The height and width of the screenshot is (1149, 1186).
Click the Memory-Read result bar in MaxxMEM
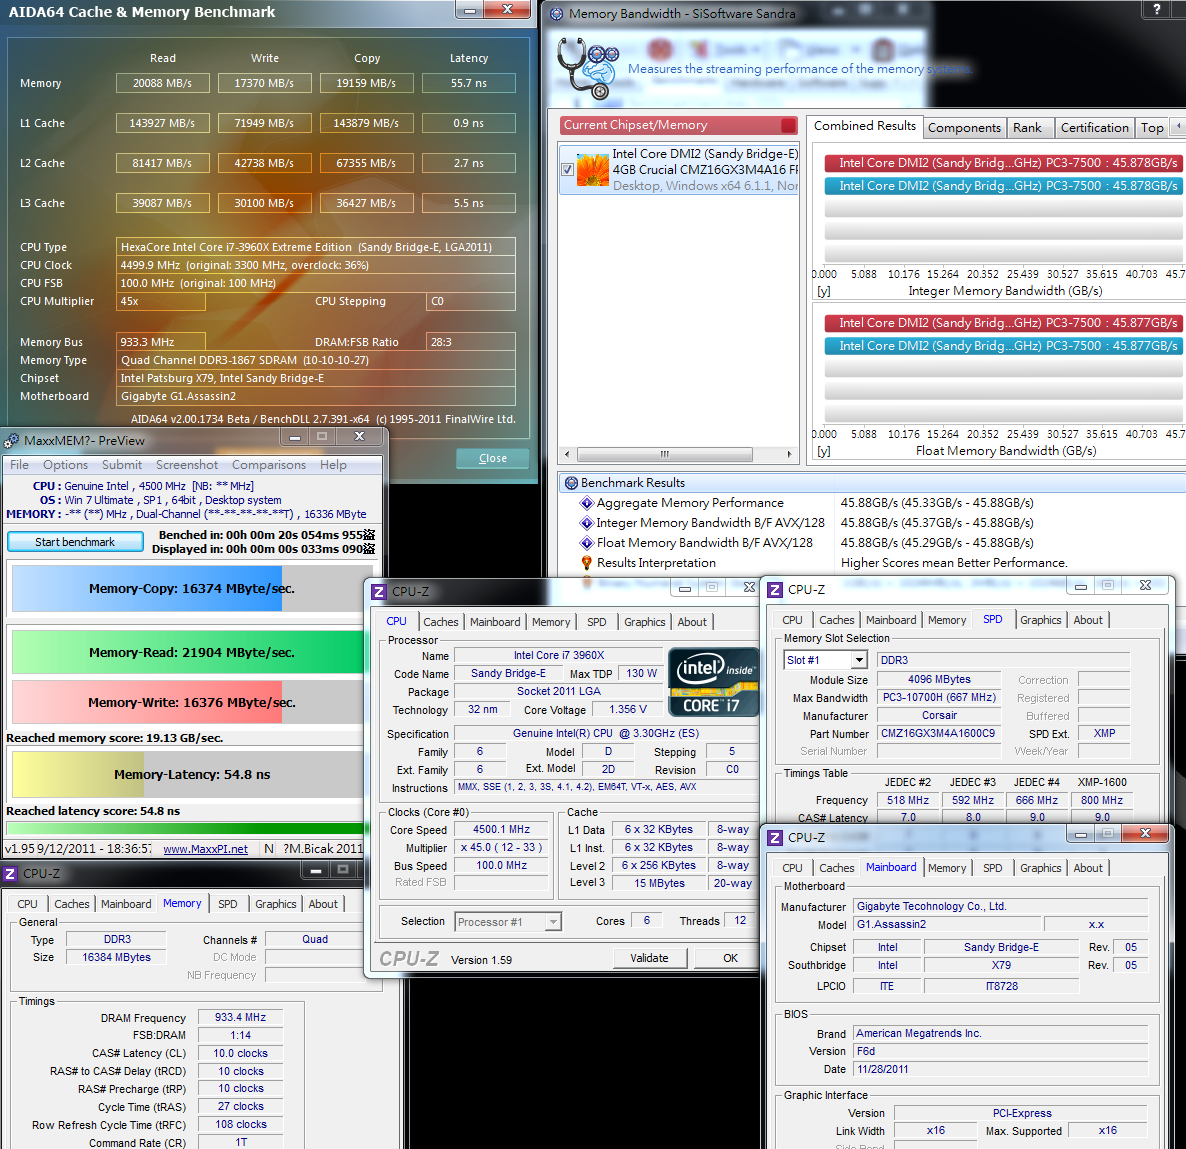point(189,652)
